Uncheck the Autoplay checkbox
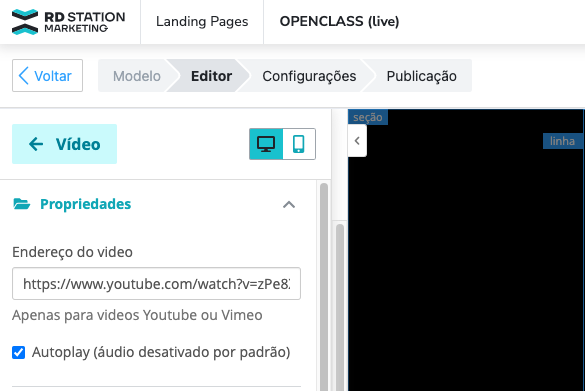 [x=19, y=352]
